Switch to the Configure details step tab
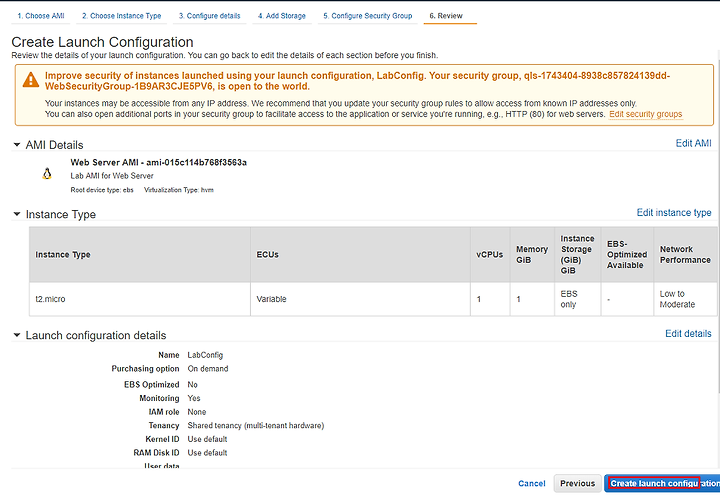Image resolution: width=720 pixels, height=503 pixels. [209, 16]
